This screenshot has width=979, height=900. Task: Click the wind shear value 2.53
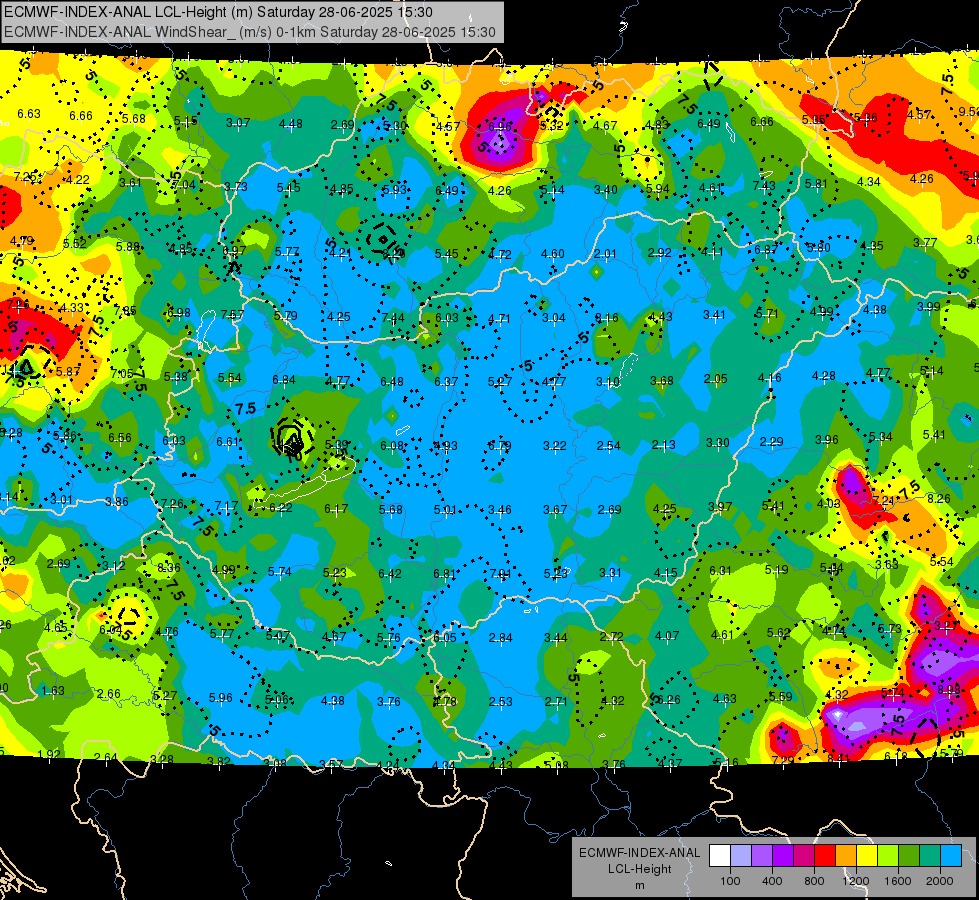click(x=501, y=701)
